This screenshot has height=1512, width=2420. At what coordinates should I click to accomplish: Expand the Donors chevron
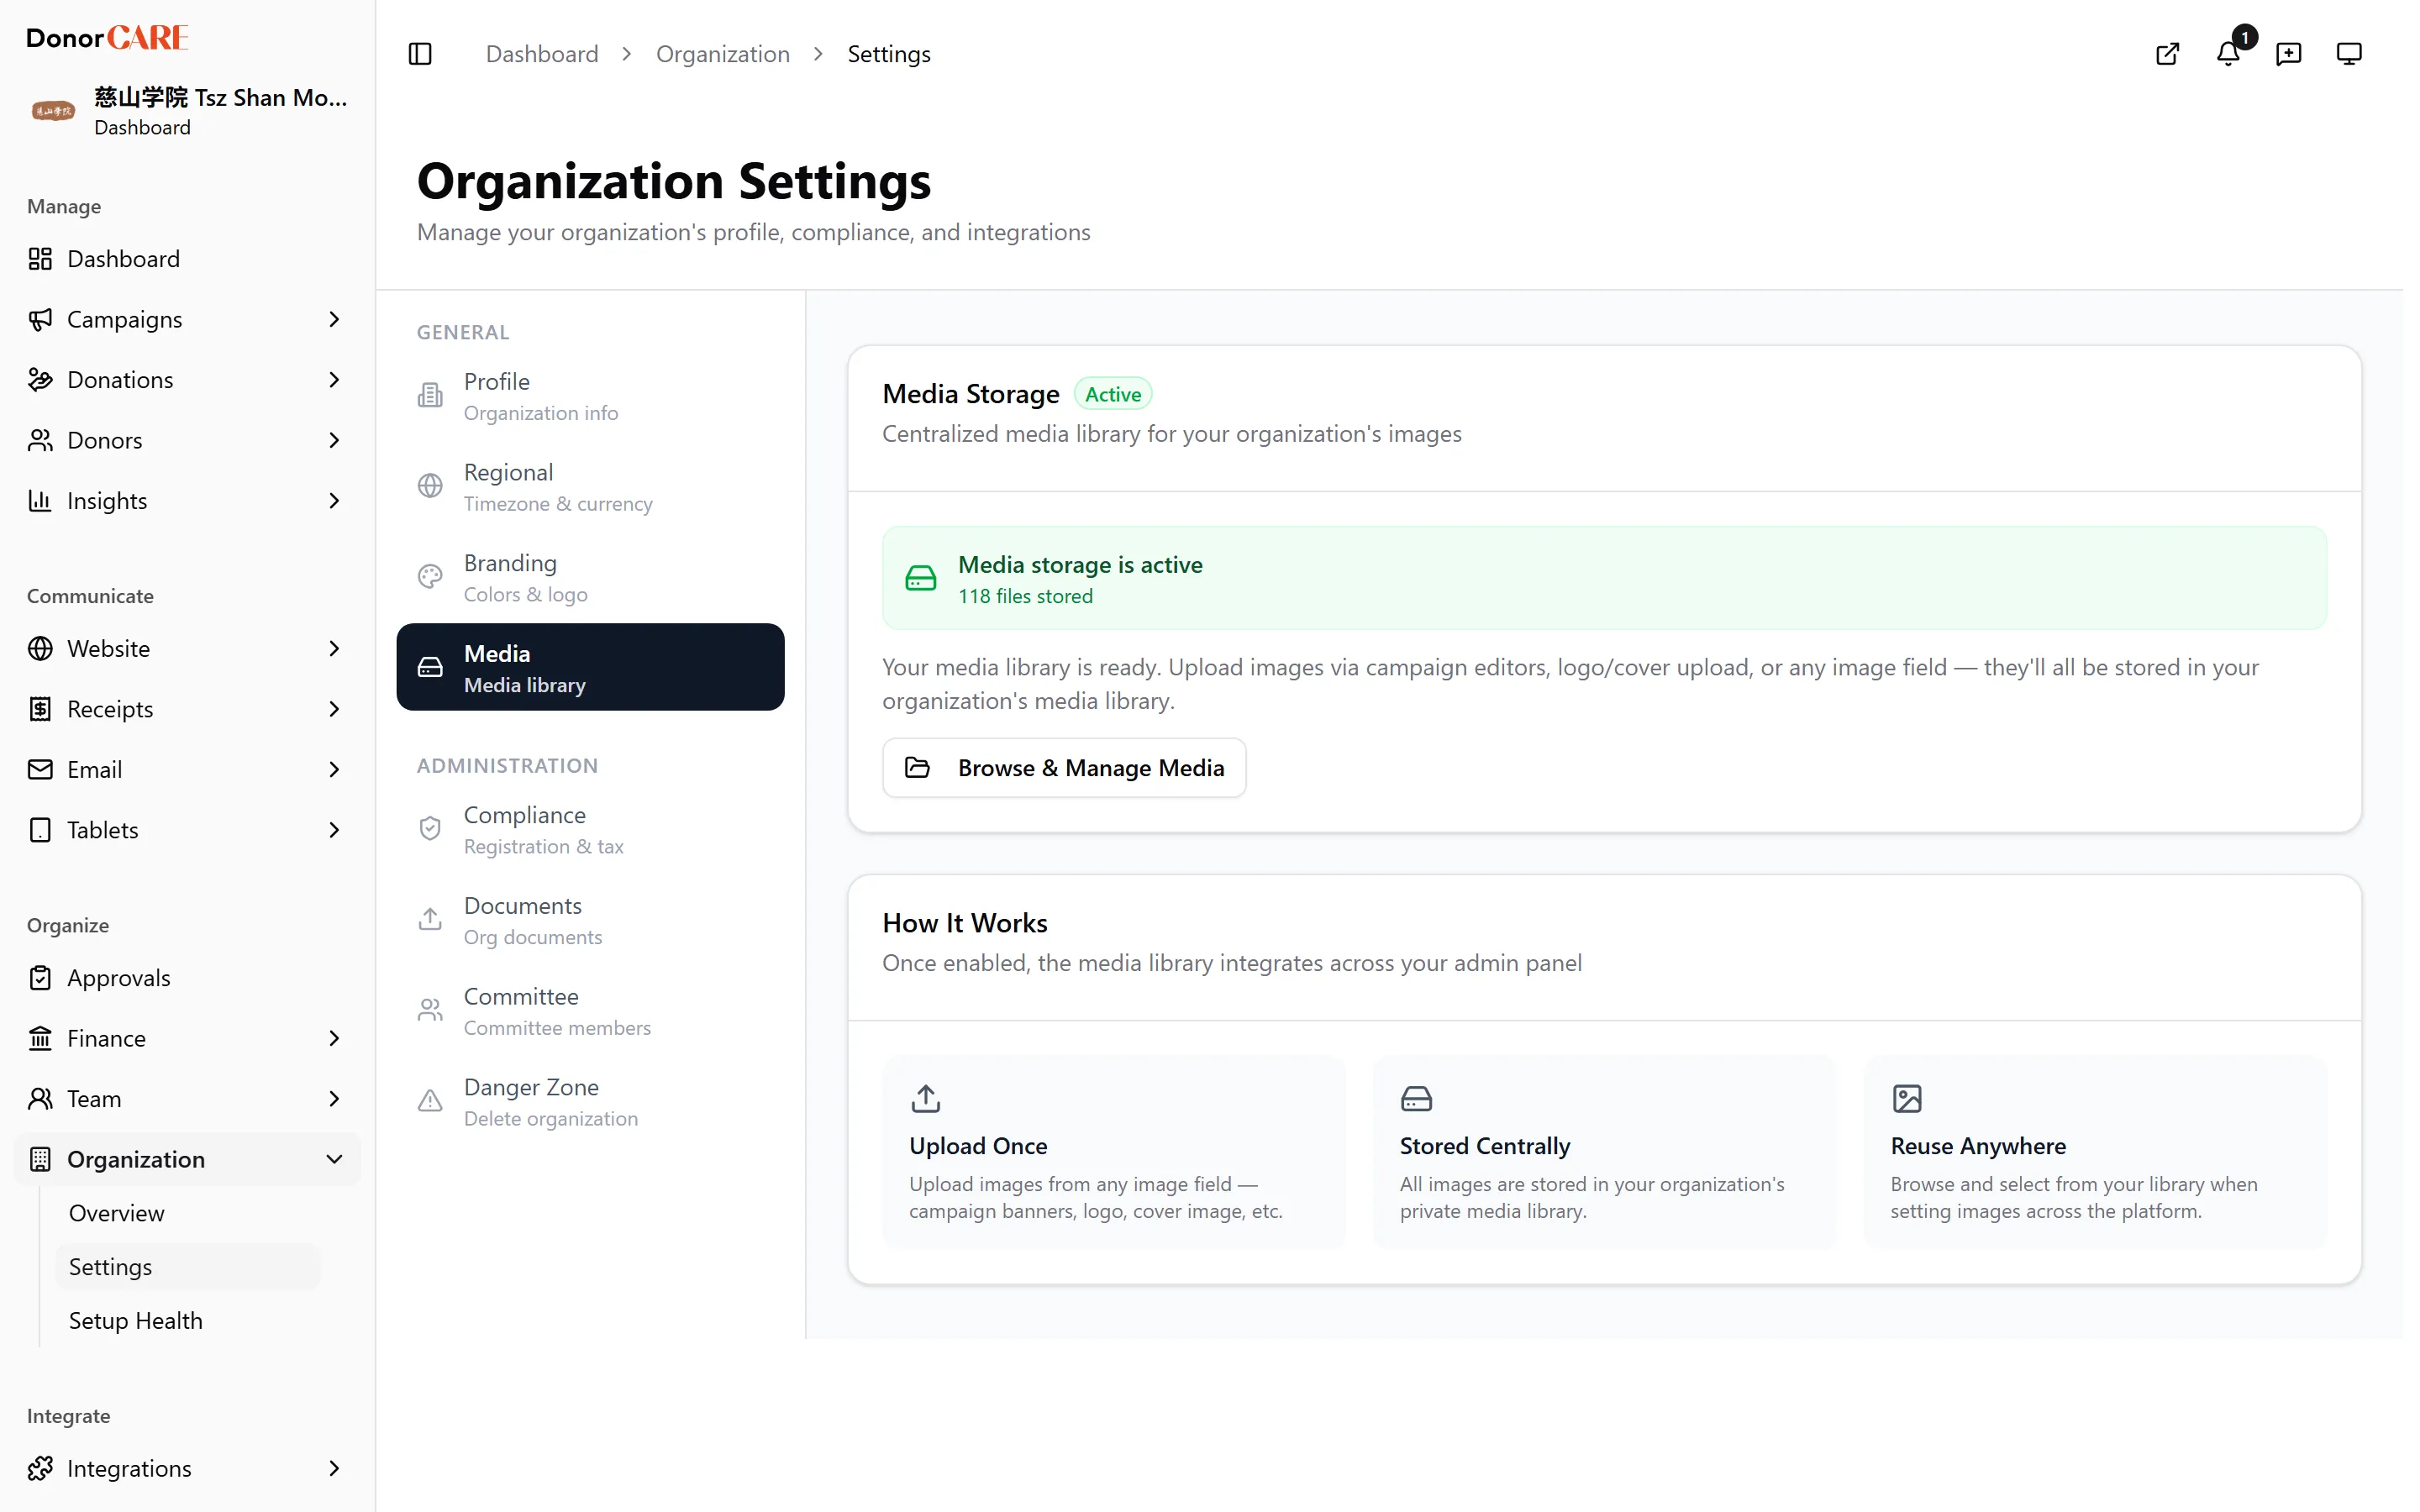click(334, 440)
